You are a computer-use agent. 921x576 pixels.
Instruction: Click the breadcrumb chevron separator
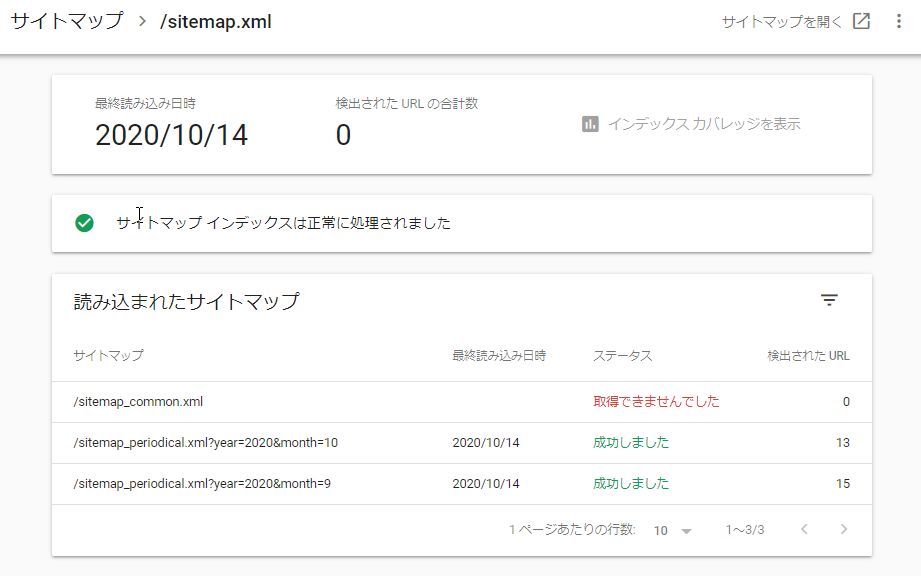(x=142, y=22)
